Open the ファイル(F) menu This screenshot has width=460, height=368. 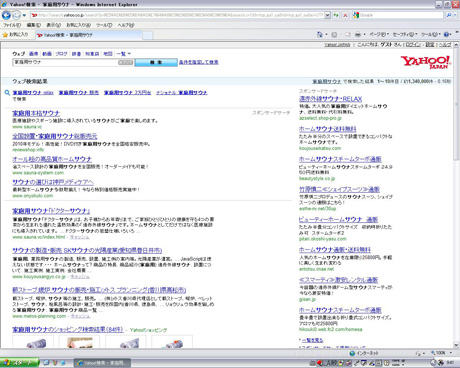(12, 25)
